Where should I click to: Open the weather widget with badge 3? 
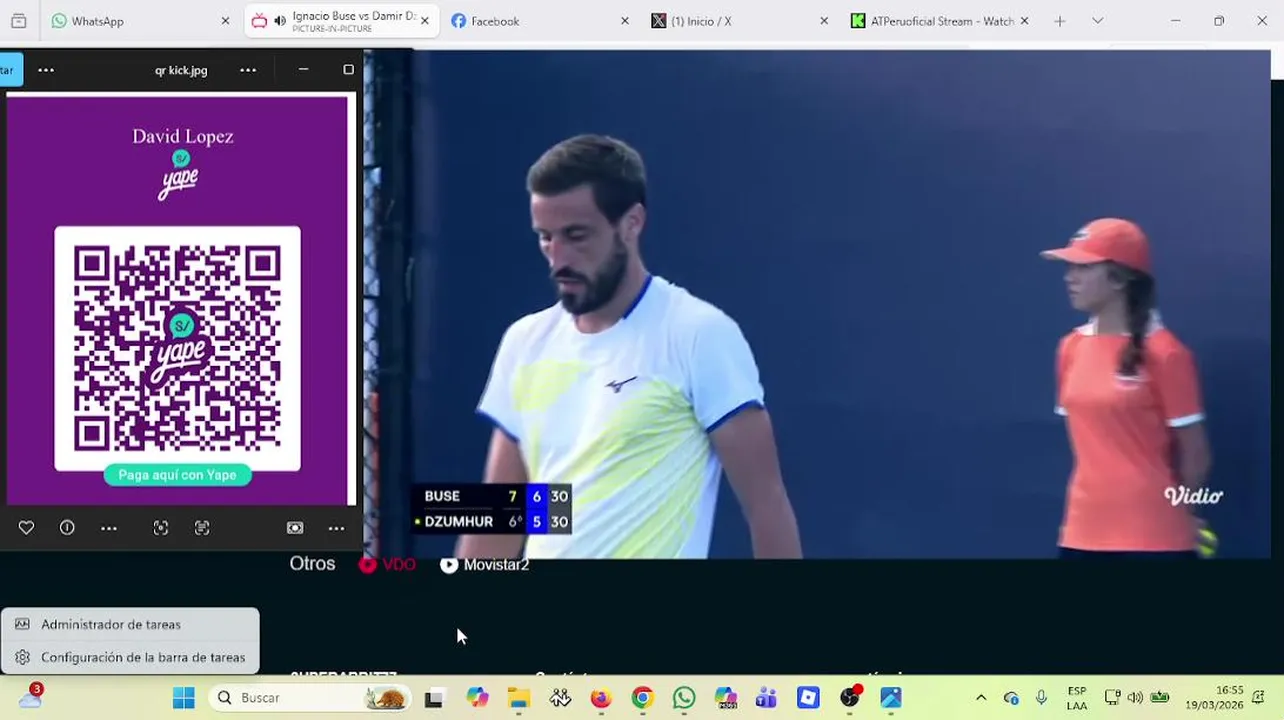(x=31, y=697)
